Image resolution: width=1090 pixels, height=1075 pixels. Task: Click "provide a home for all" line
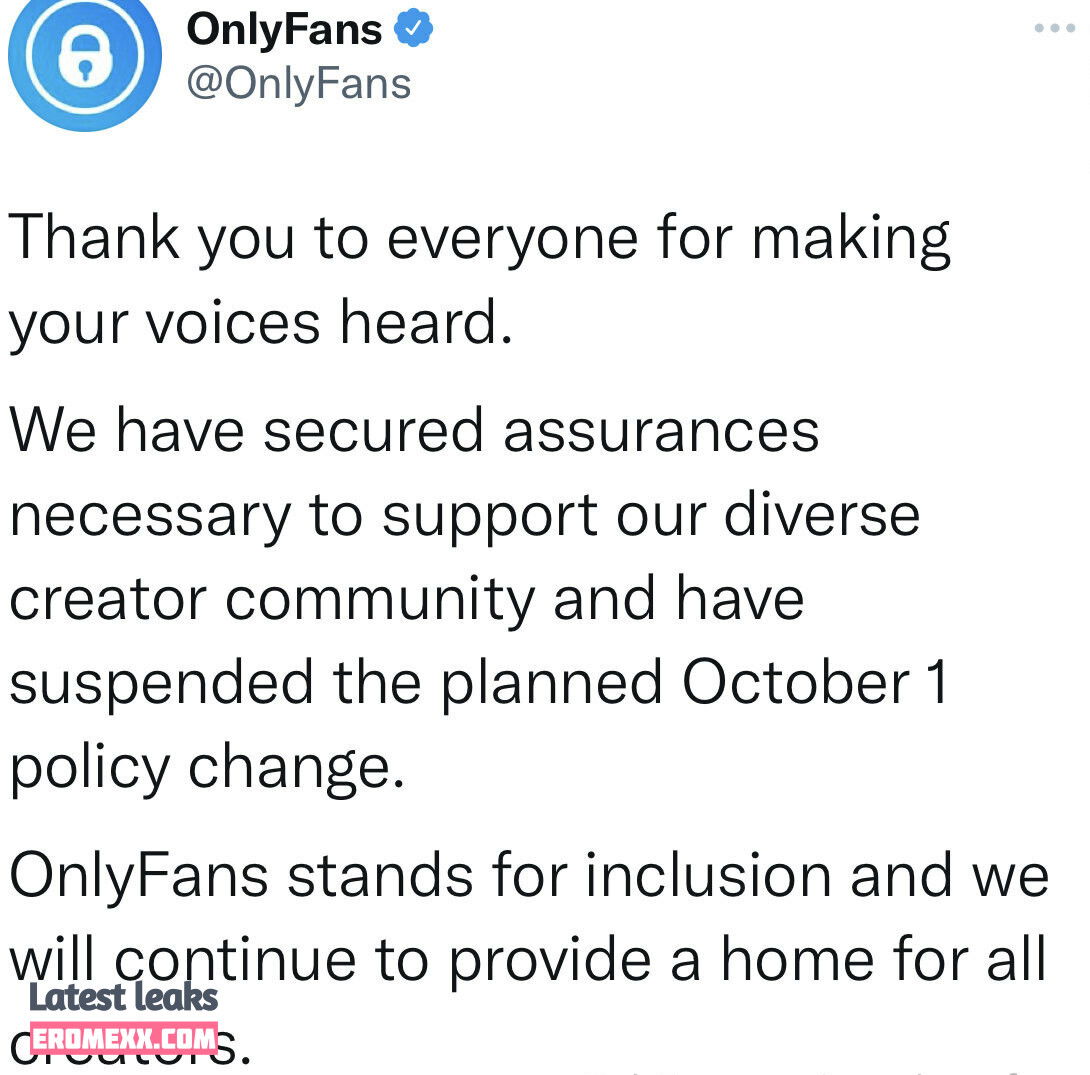(x=747, y=960)
